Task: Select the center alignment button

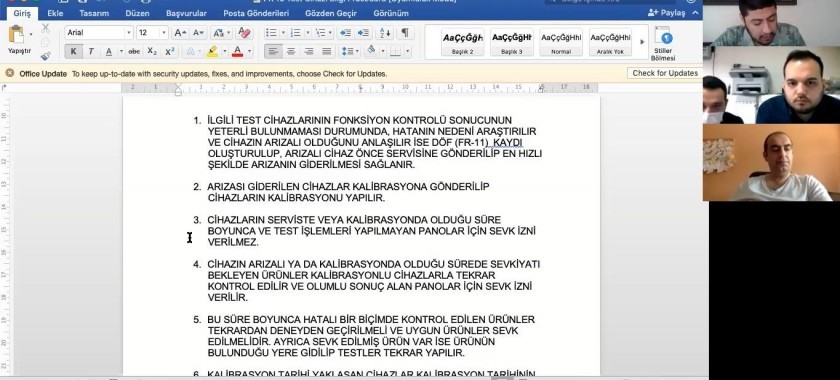Action: [x=291, y=51]
